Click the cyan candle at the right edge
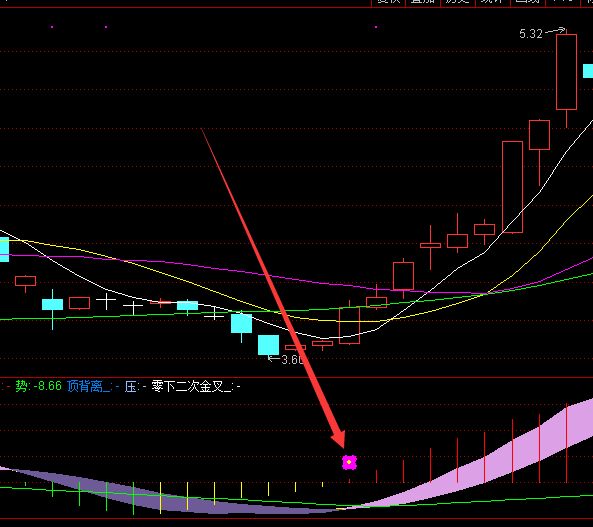Viewport: 593px width, 527px height. 588,71
